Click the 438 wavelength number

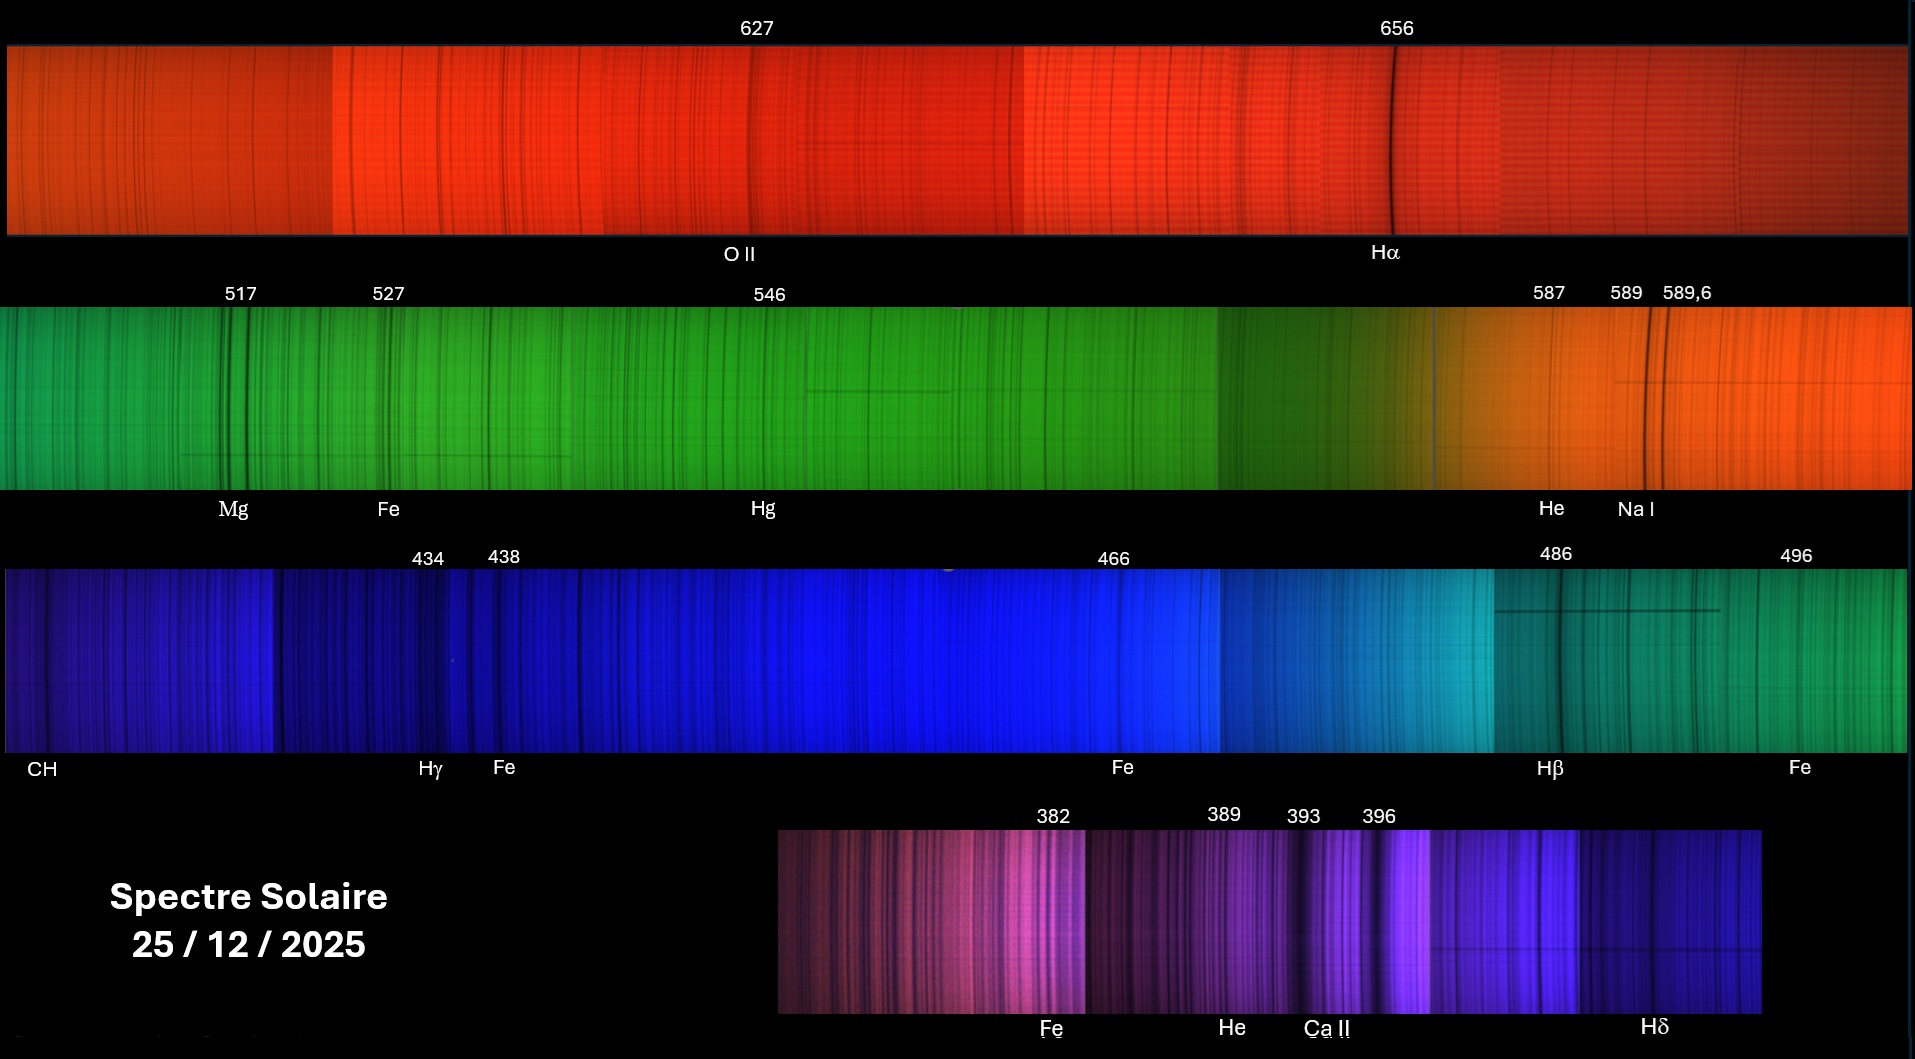pyautogui.click(x=504, y=557)
